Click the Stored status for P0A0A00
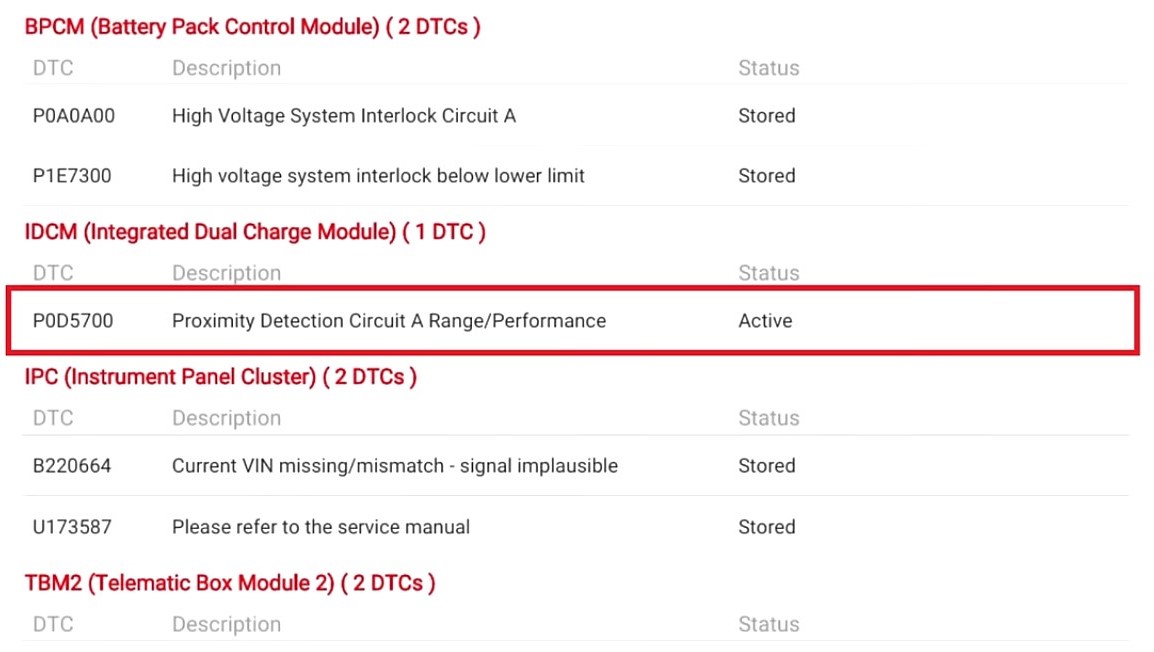The width and height of the screenshot is (1154, 652). (x=767, y=116)
